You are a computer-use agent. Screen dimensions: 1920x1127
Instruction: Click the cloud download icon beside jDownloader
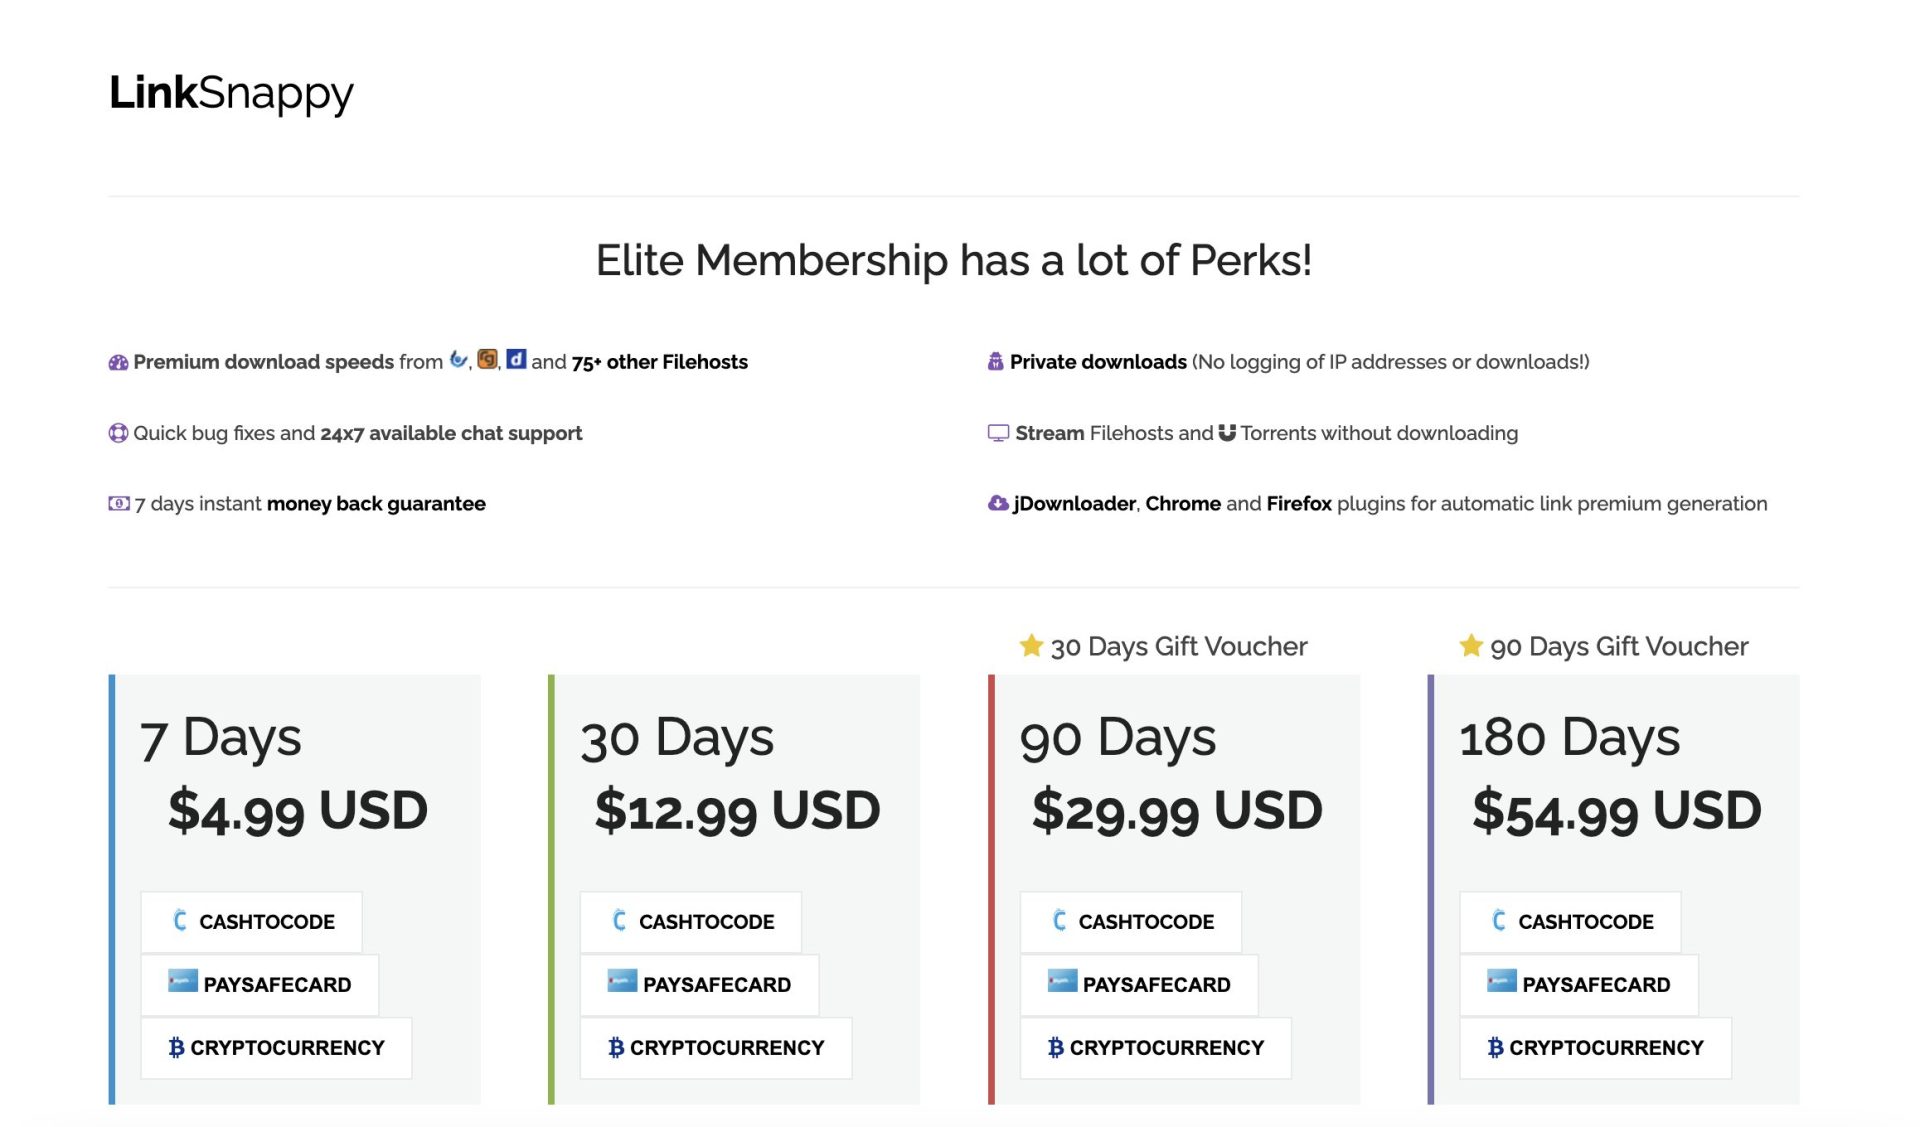click(998, 503)
